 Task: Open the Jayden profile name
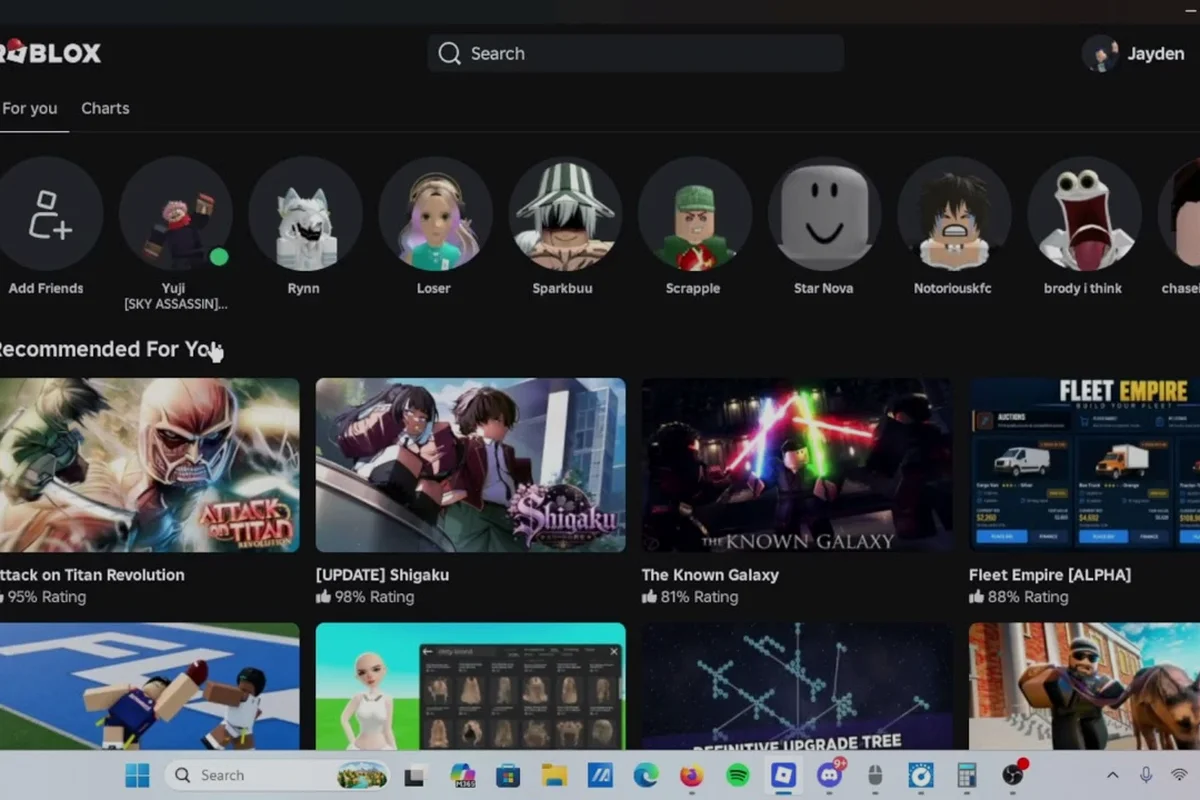coord(1156,54)
